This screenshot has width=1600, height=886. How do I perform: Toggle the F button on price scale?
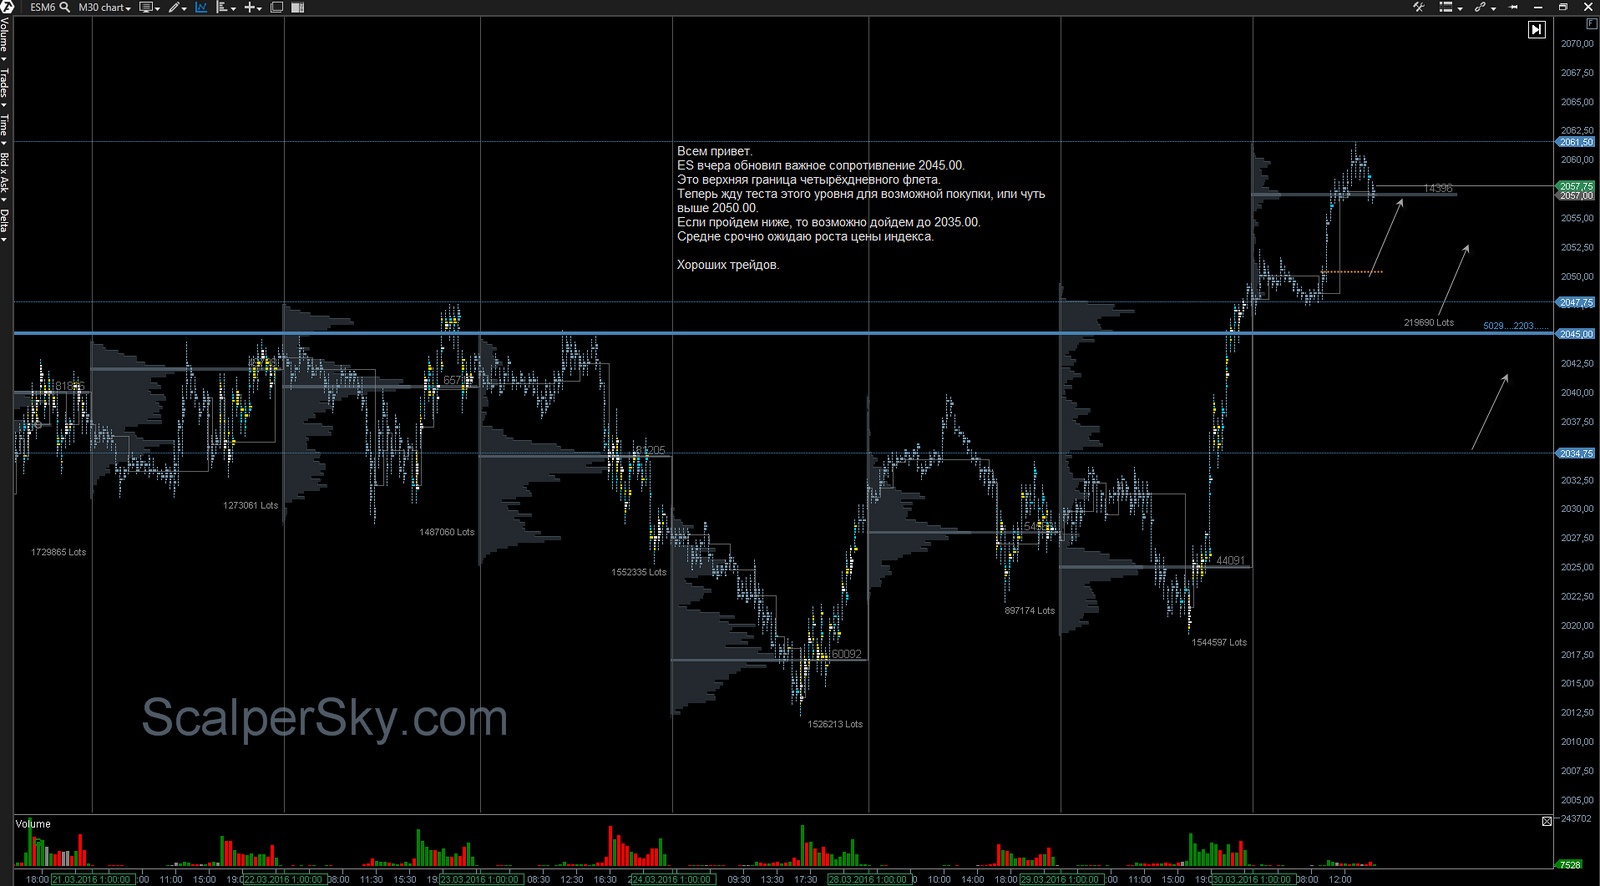[1592, 23]
